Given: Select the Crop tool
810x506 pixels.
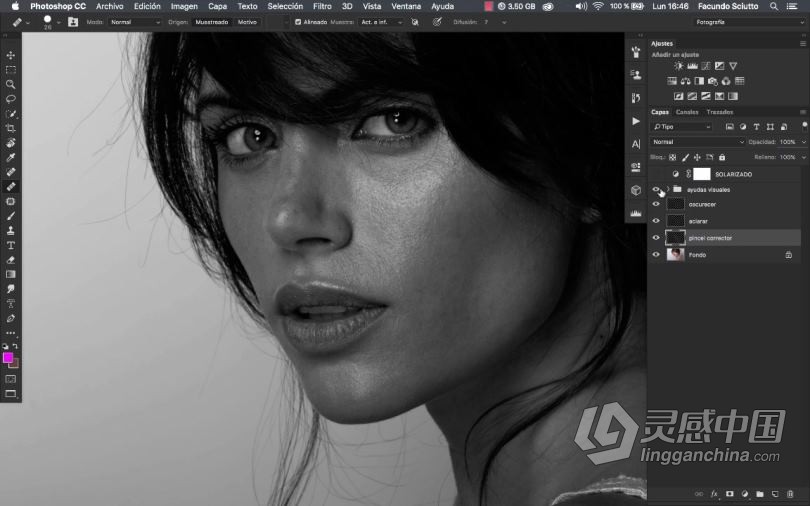Looking at the screenshot, I should pyautogui.click(x=10, y=128).
